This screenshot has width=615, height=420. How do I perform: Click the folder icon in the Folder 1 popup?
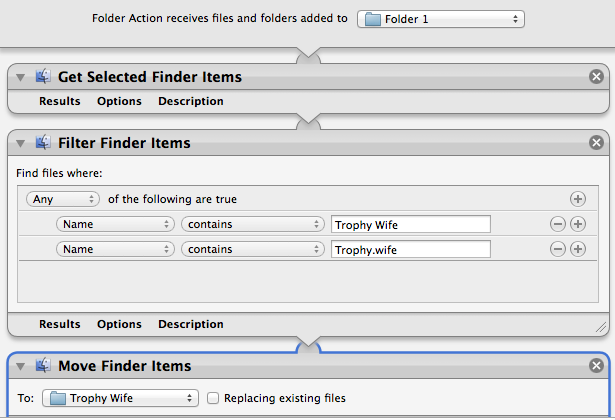point(373,19)
